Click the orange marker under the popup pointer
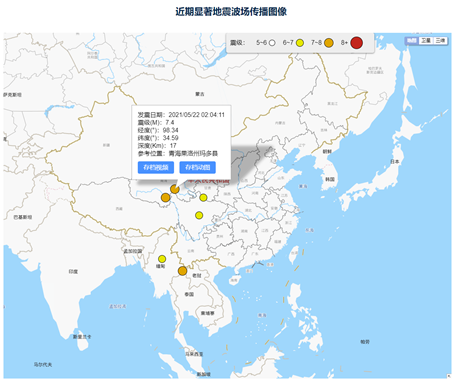 (x=175, y=189)
